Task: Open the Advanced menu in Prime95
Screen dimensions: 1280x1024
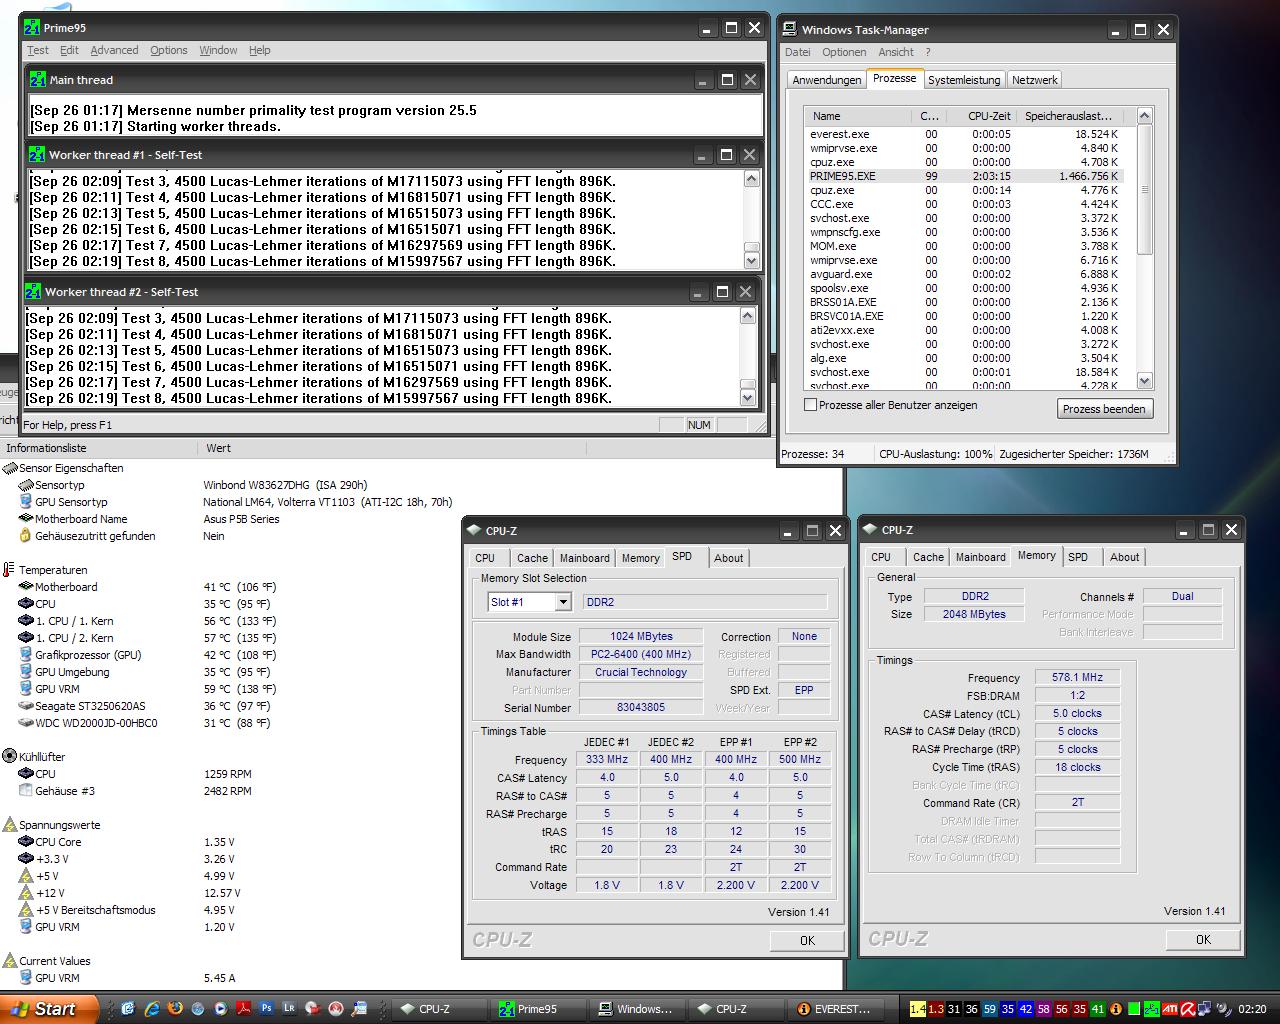Action: pos(114,50)
